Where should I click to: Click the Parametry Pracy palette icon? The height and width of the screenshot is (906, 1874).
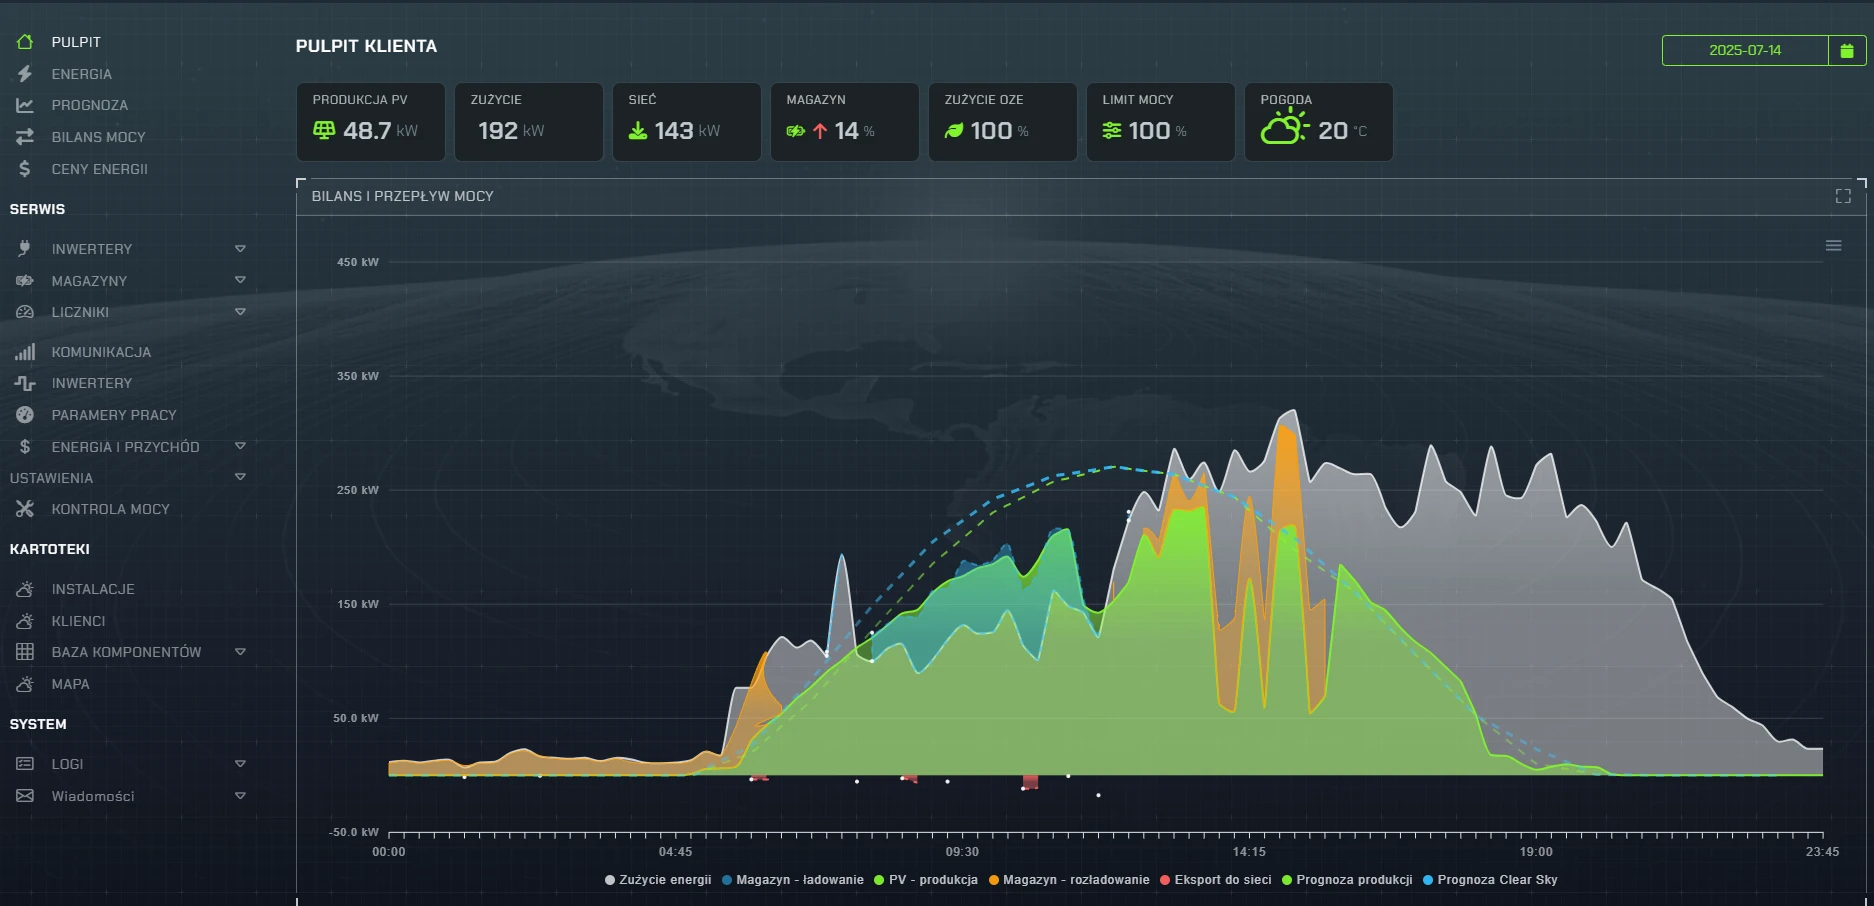(x=25, y=415)
